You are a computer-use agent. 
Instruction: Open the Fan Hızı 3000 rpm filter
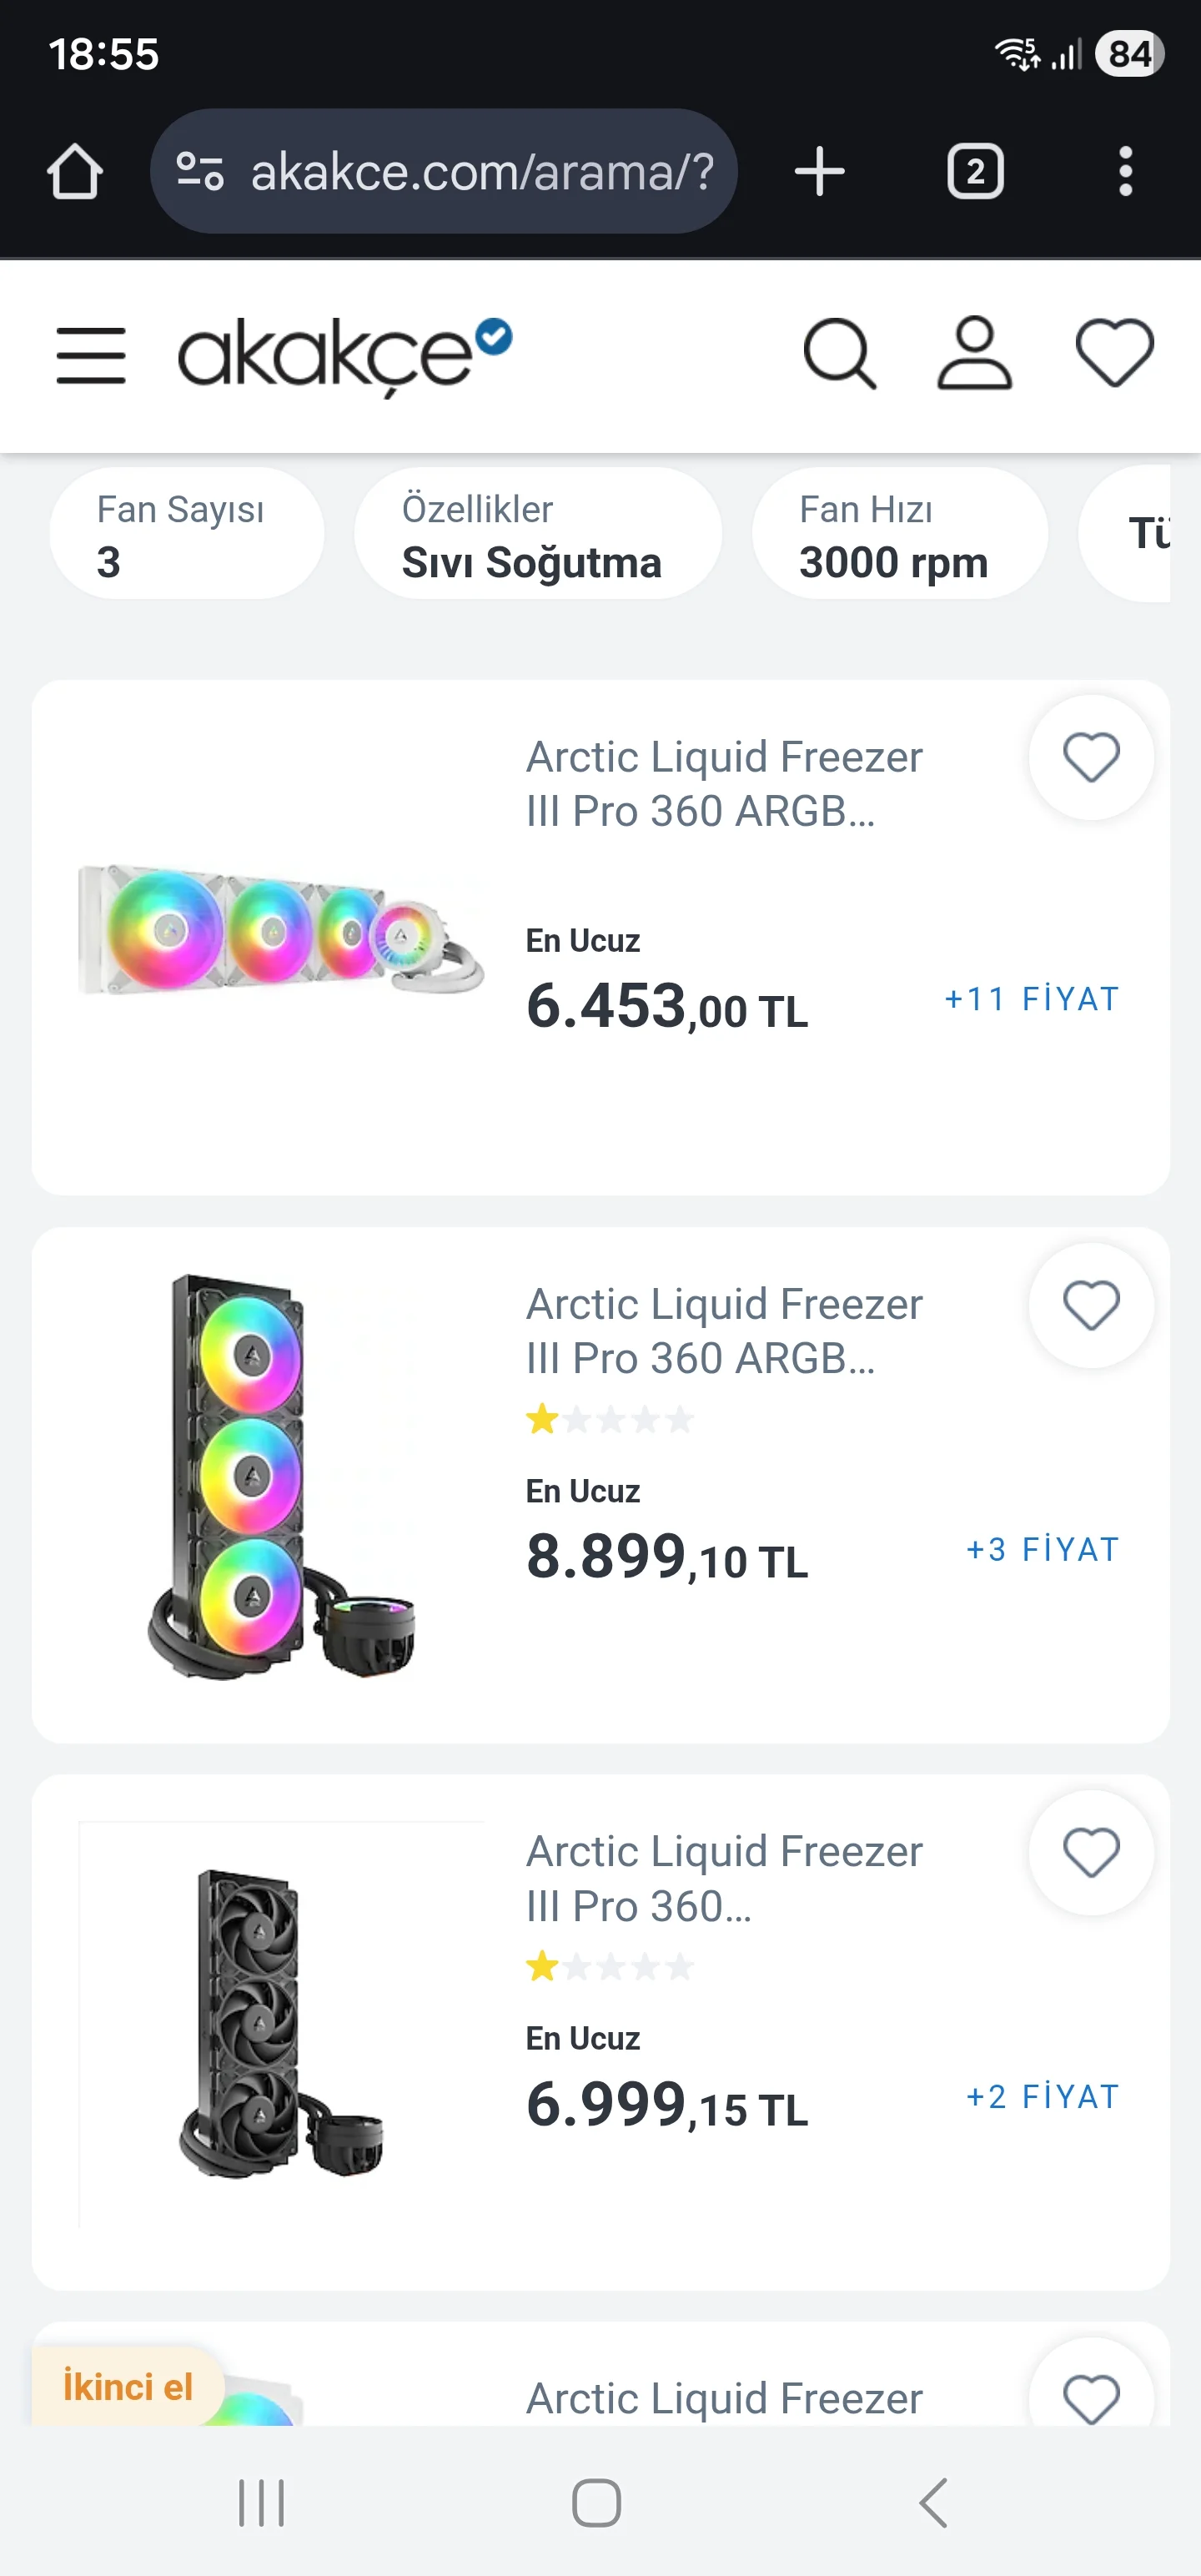(x=899, y=534)
